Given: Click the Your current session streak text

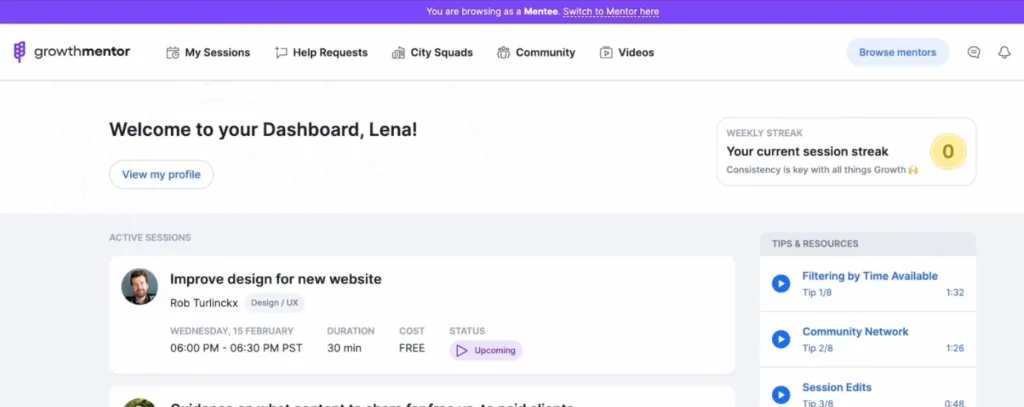Looking at the screenshot, I should [x=807, y=152].
